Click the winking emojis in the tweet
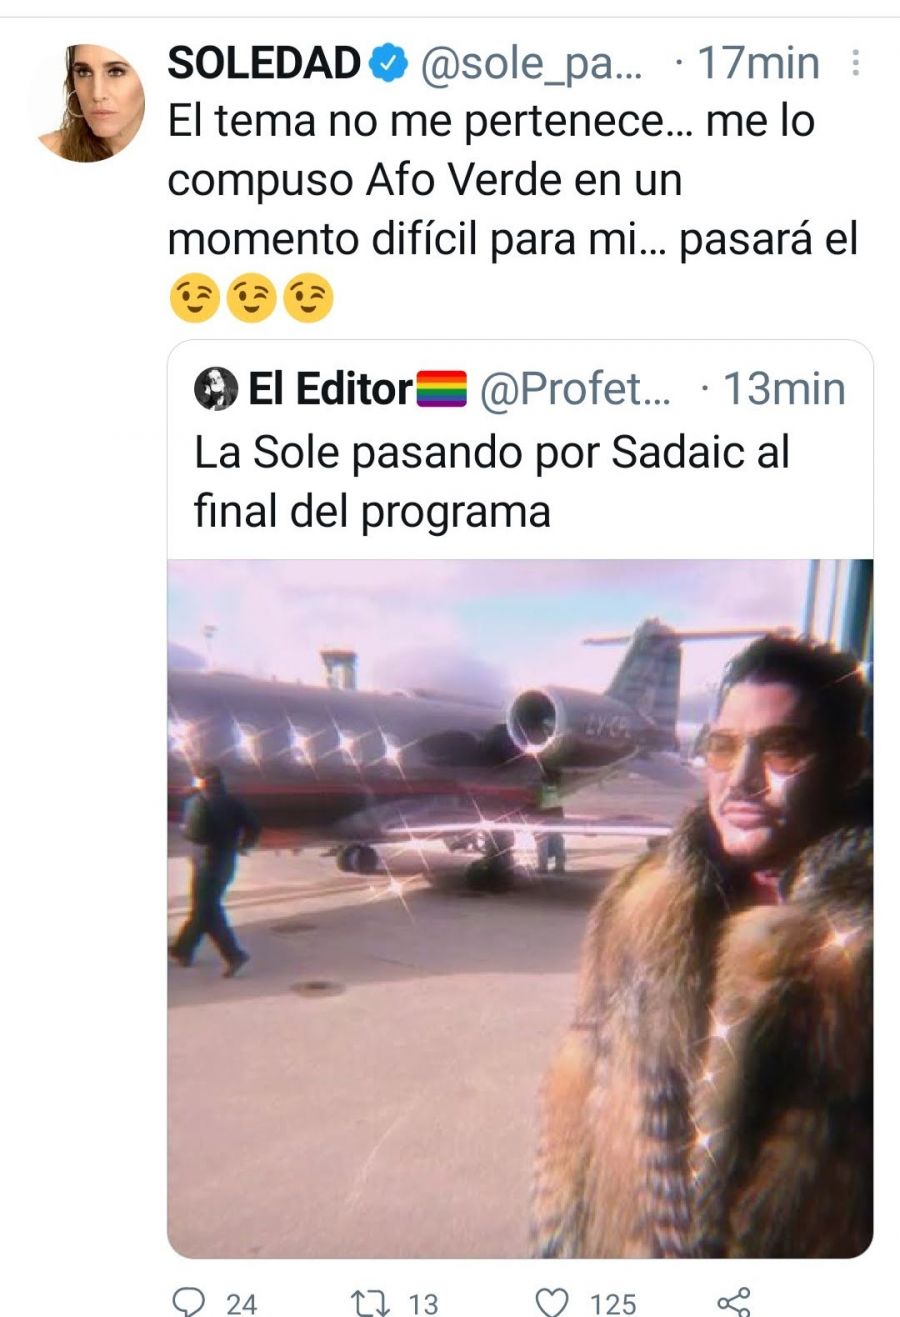The image size is (900, 1317). click(251, 300)
